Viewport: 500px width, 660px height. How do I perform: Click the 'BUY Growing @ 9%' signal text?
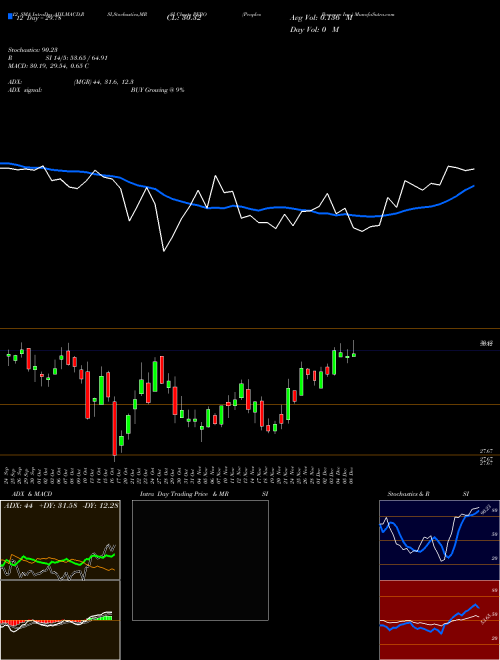pos(157,90)
